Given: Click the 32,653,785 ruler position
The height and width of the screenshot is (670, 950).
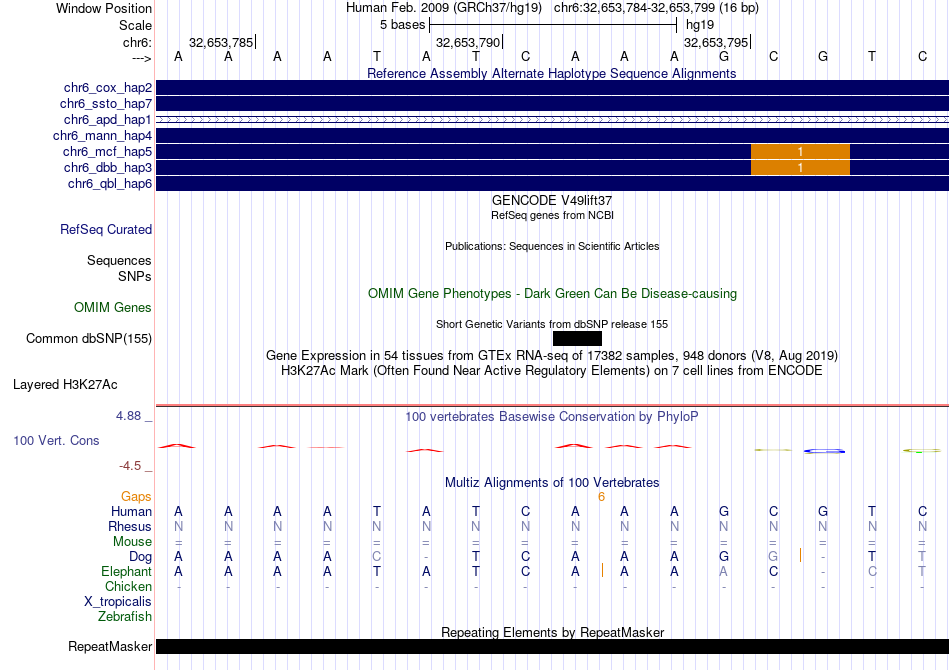Looking at the screenshot, I should pos(221,42).
